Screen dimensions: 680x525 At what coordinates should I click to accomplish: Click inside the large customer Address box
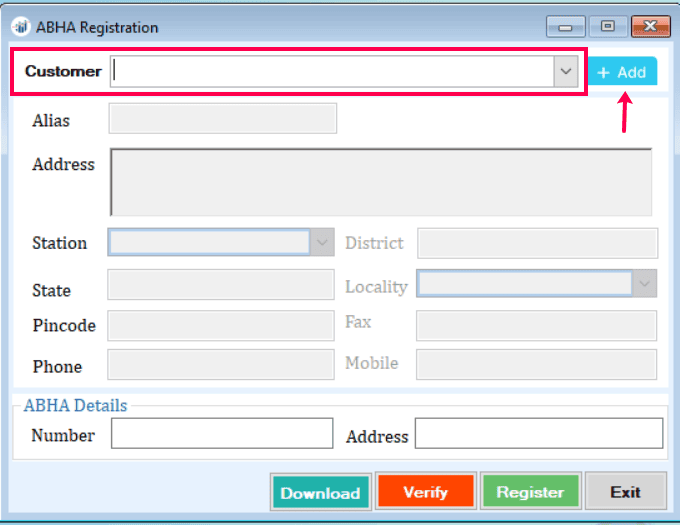[x=381, y=182]
